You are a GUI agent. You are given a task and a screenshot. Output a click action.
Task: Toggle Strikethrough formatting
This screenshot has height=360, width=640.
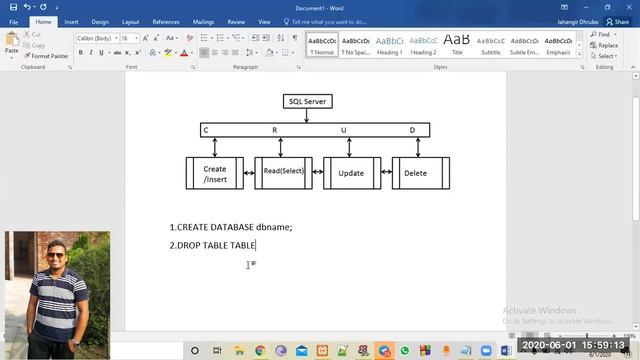pyautogui.click(x=117, y=53)
